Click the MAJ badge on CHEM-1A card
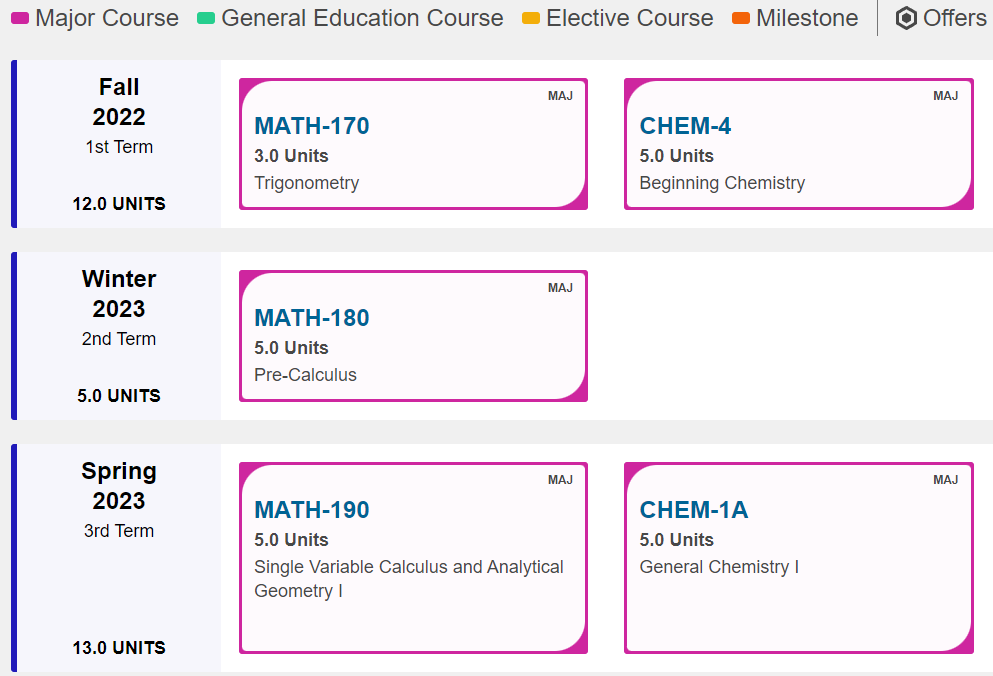 coord(946,480)
